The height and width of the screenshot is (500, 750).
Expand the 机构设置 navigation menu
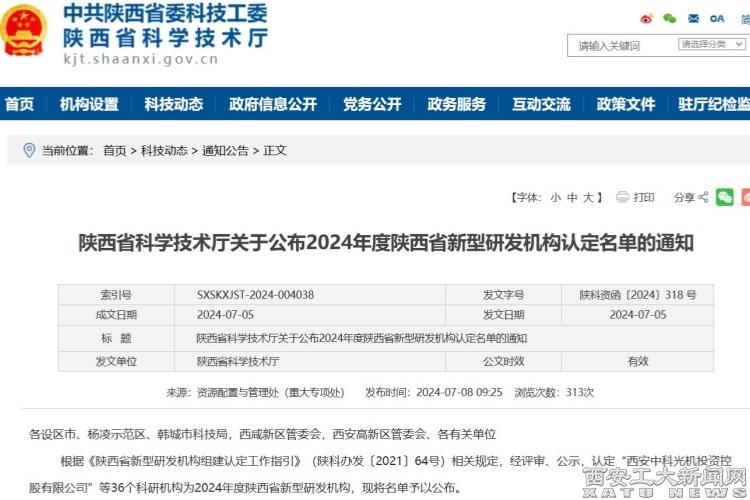tap(89, 104)
